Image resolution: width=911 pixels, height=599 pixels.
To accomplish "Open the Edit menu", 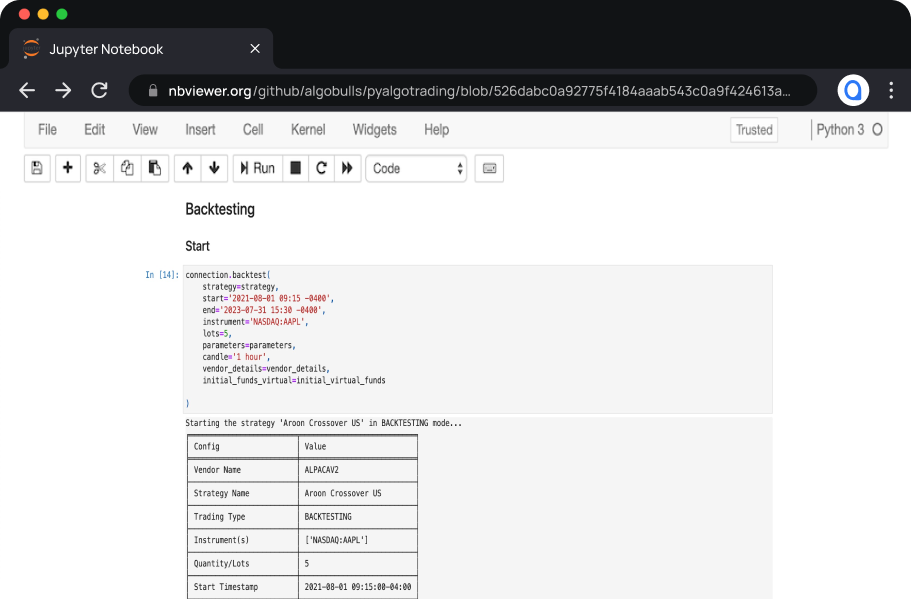I will (x=94, y=130).
